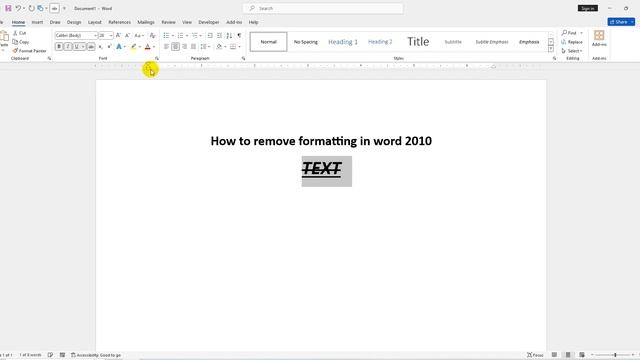Click the font color red A swatch
Screen dimensions: 640x360
pyautogui.click(x=148, y=47)
